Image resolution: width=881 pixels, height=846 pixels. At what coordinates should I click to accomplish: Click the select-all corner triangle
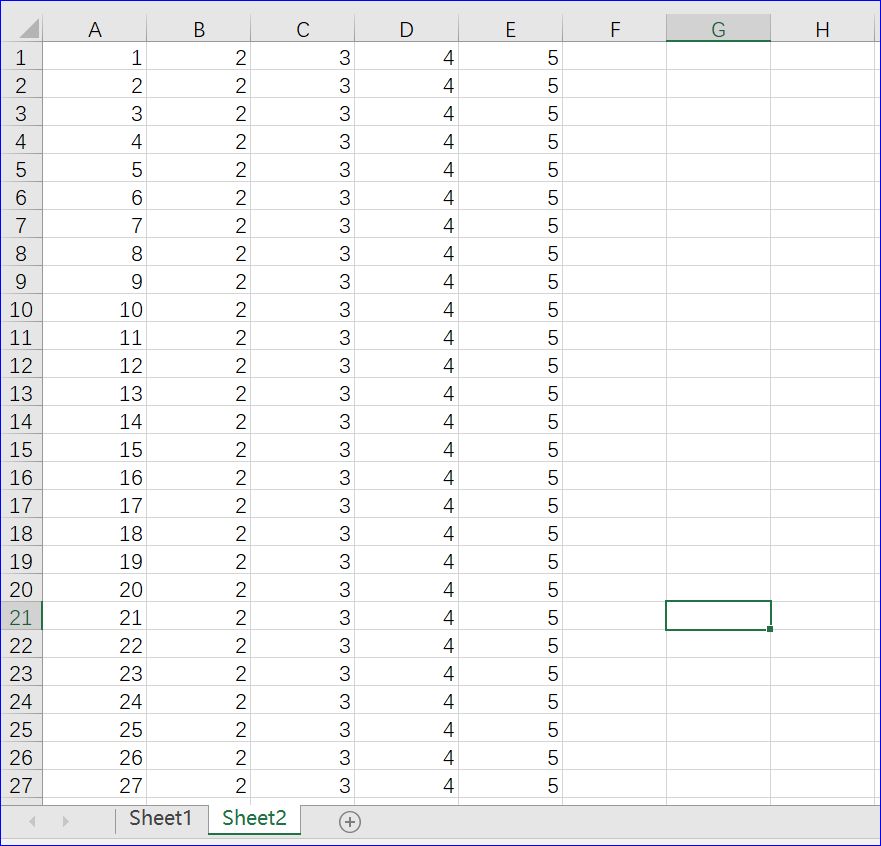(28, 29)
